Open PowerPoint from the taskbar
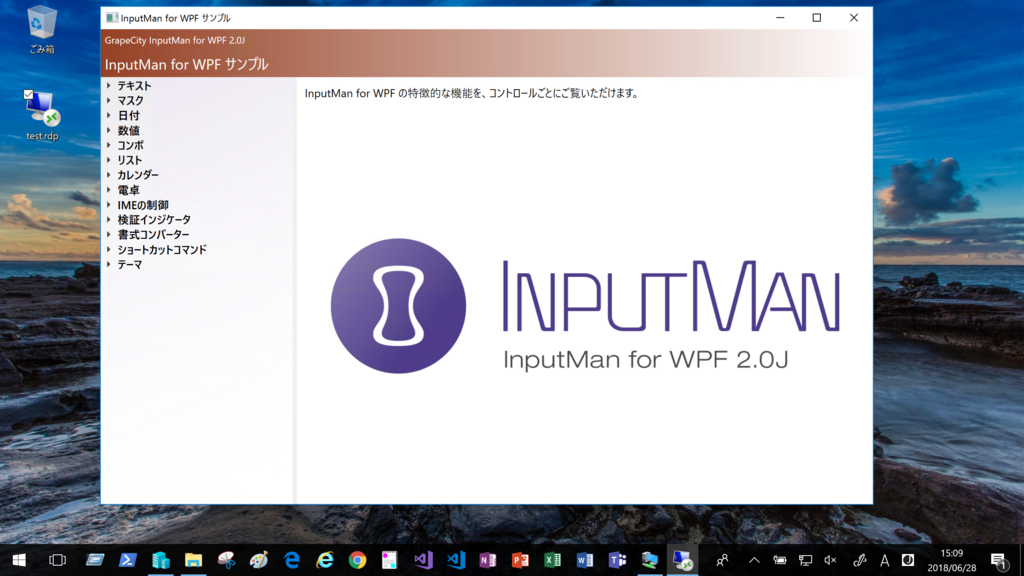The width and height of the screenshot is (1024, 576). [x=520, y=560]
